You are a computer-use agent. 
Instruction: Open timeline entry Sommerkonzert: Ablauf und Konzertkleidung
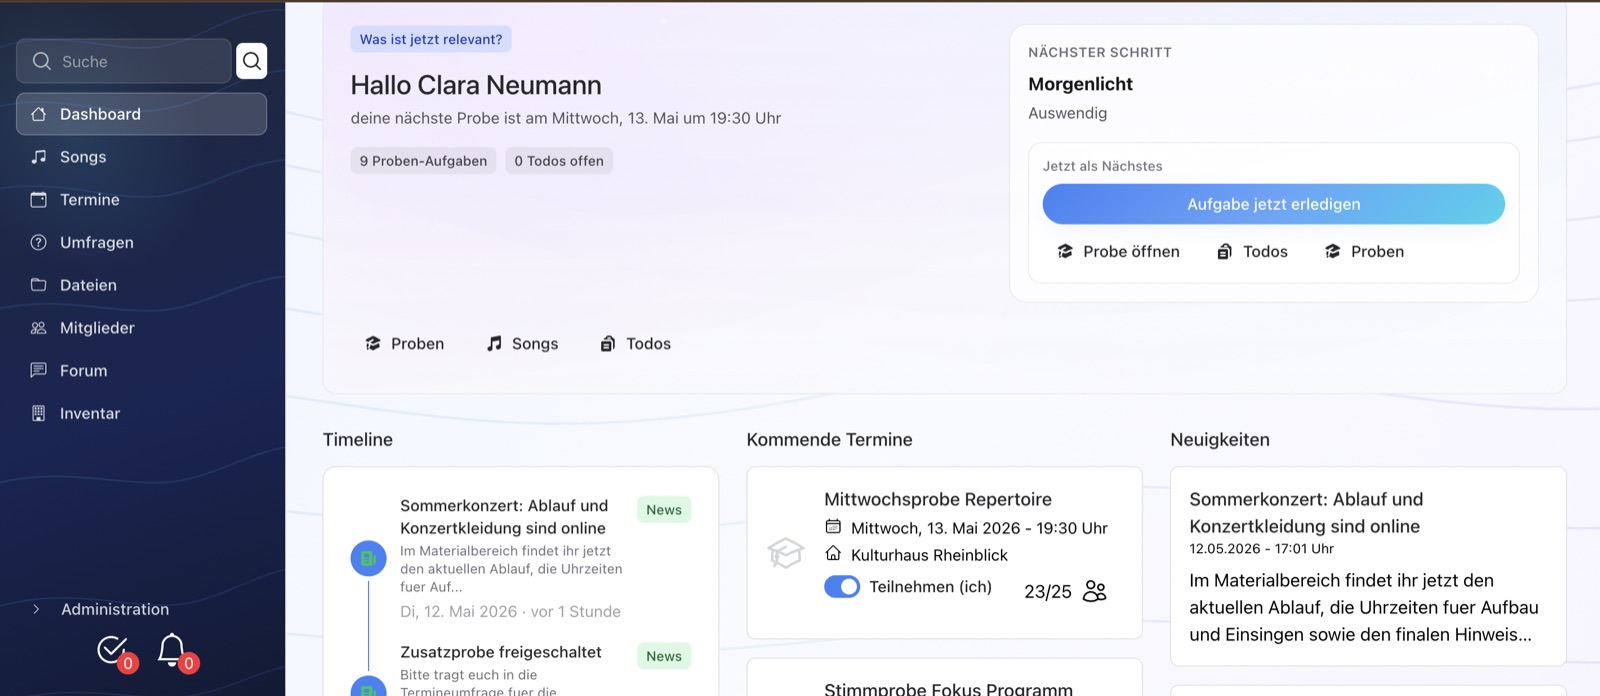click(503, 517)
